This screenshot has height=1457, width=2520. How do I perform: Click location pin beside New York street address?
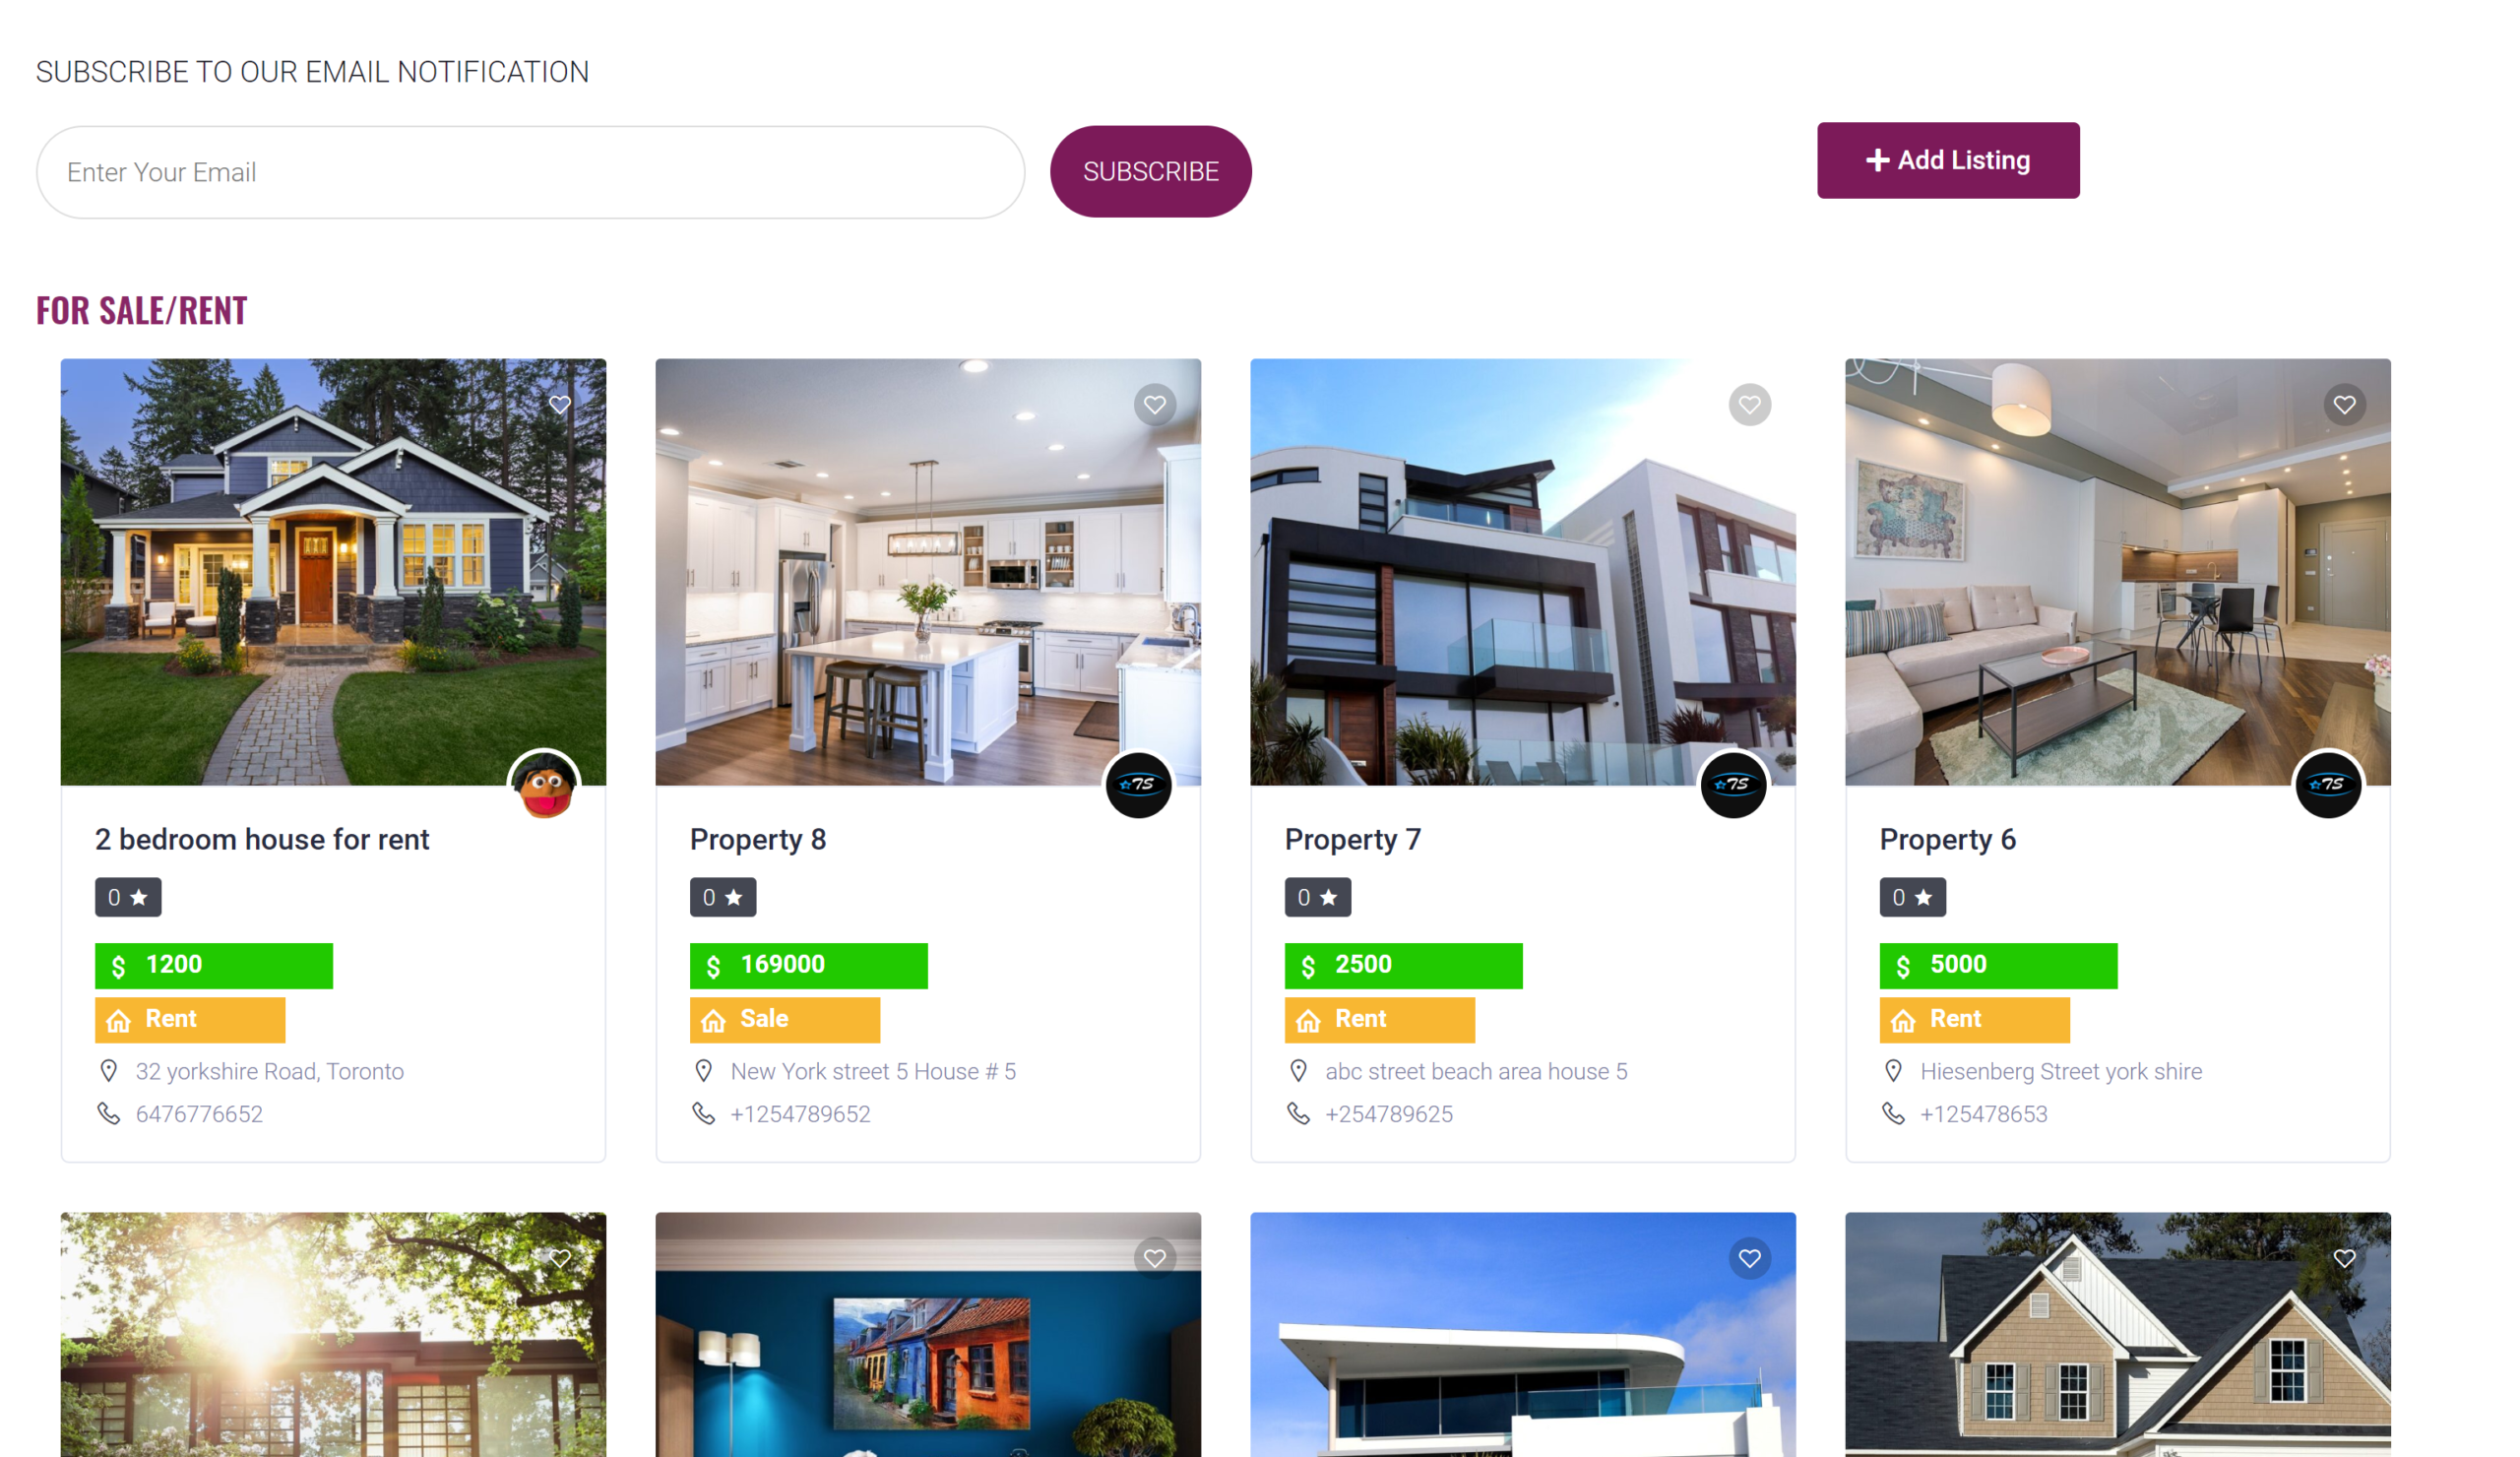pos(704,1071)
